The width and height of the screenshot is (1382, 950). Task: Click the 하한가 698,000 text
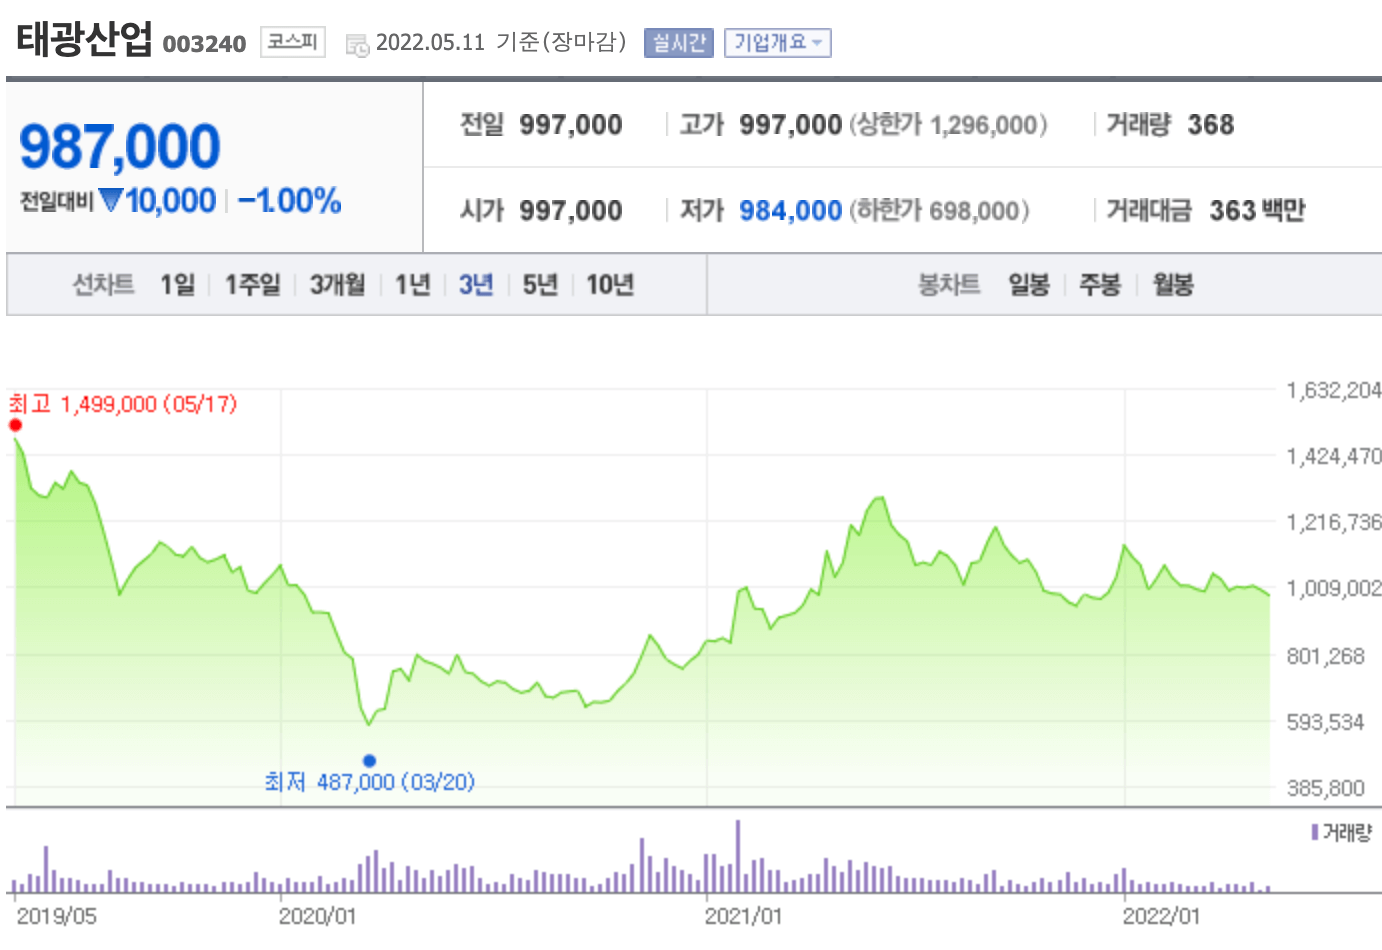click(939, 211)
